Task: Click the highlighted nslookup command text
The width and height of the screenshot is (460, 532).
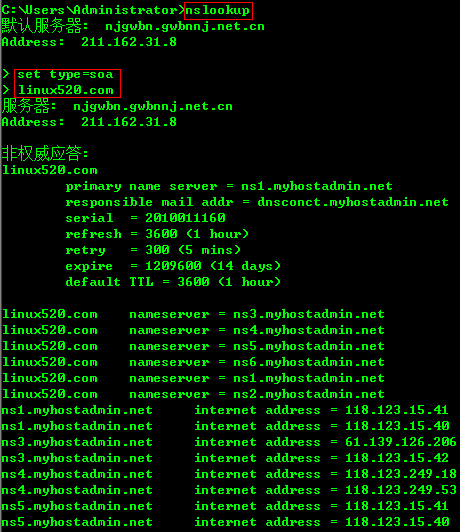Action: (218, 11)
